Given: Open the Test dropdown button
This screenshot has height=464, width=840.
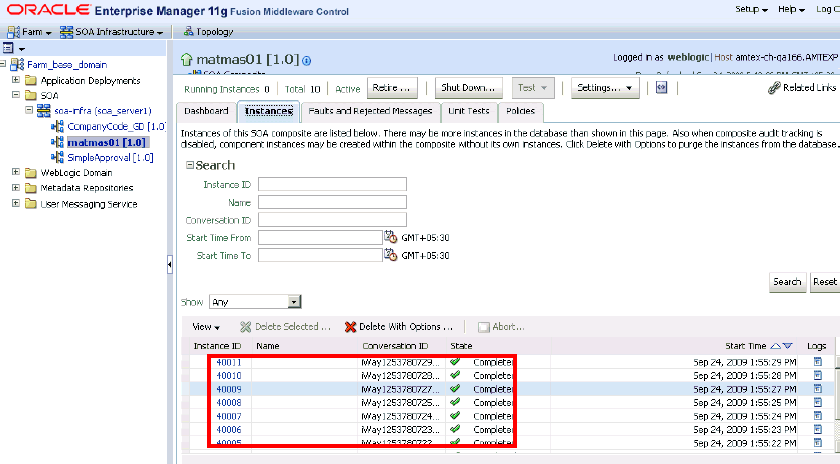Looking at the screenshot, I should tap(532, 88).
